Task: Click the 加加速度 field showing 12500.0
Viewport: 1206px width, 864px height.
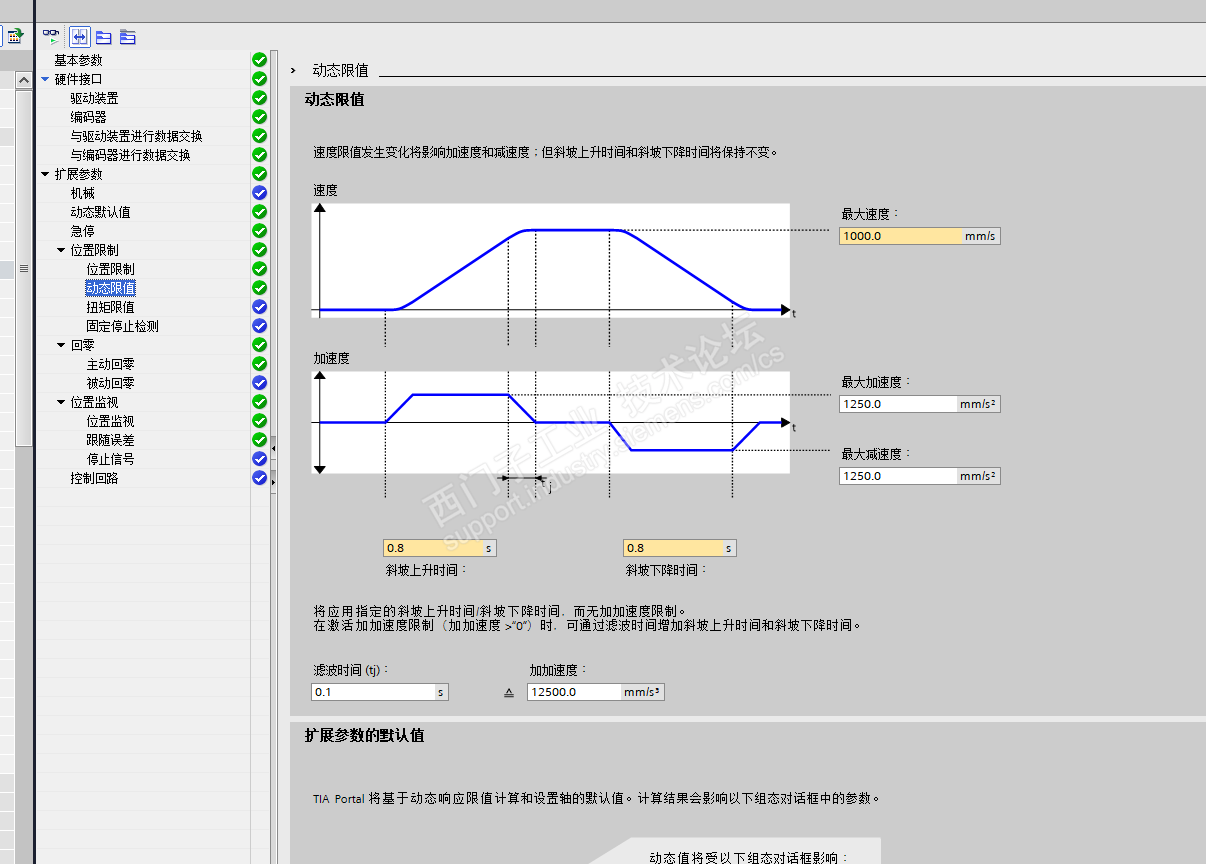Action: [574, 692]
